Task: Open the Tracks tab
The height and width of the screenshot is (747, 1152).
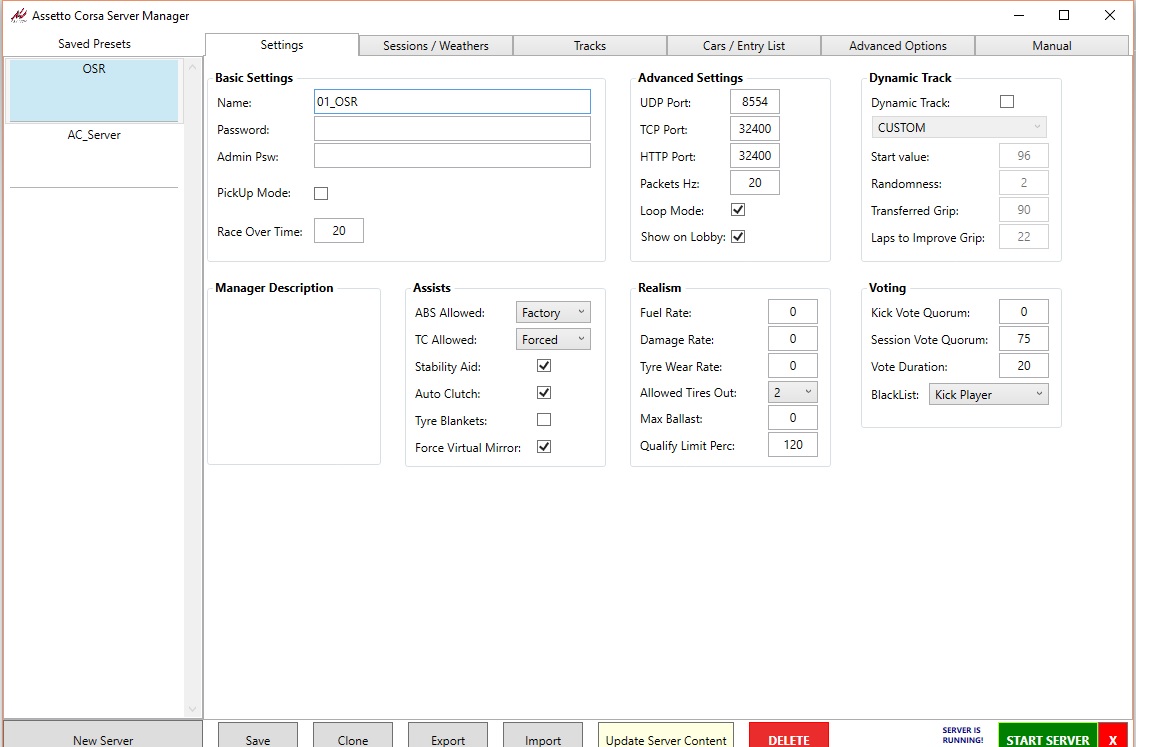Action: click(590, 46)
